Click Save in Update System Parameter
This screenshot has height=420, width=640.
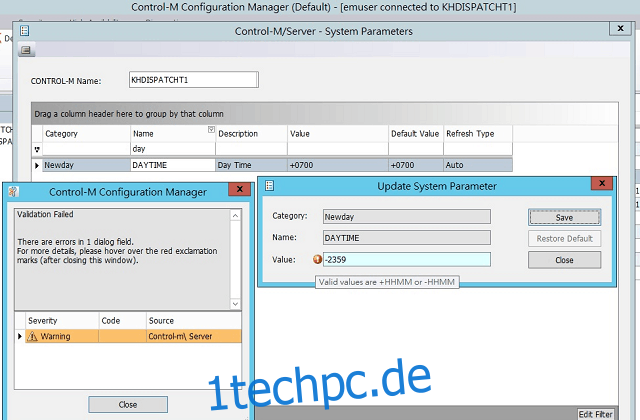coord(564,218)
